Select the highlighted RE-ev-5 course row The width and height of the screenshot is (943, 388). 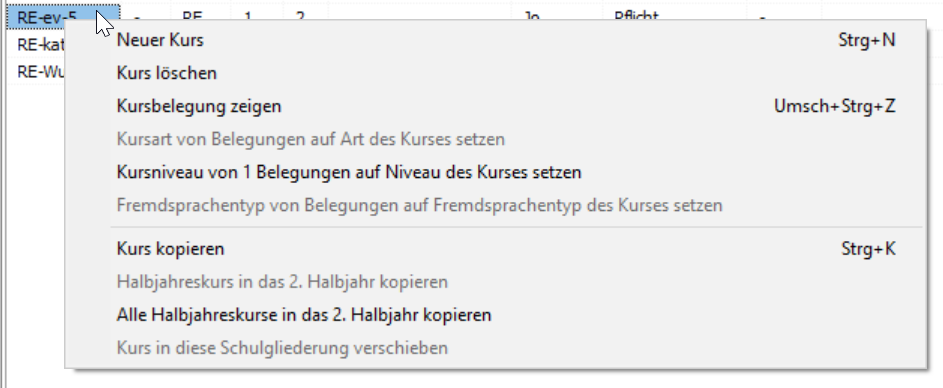click(63, 17)
